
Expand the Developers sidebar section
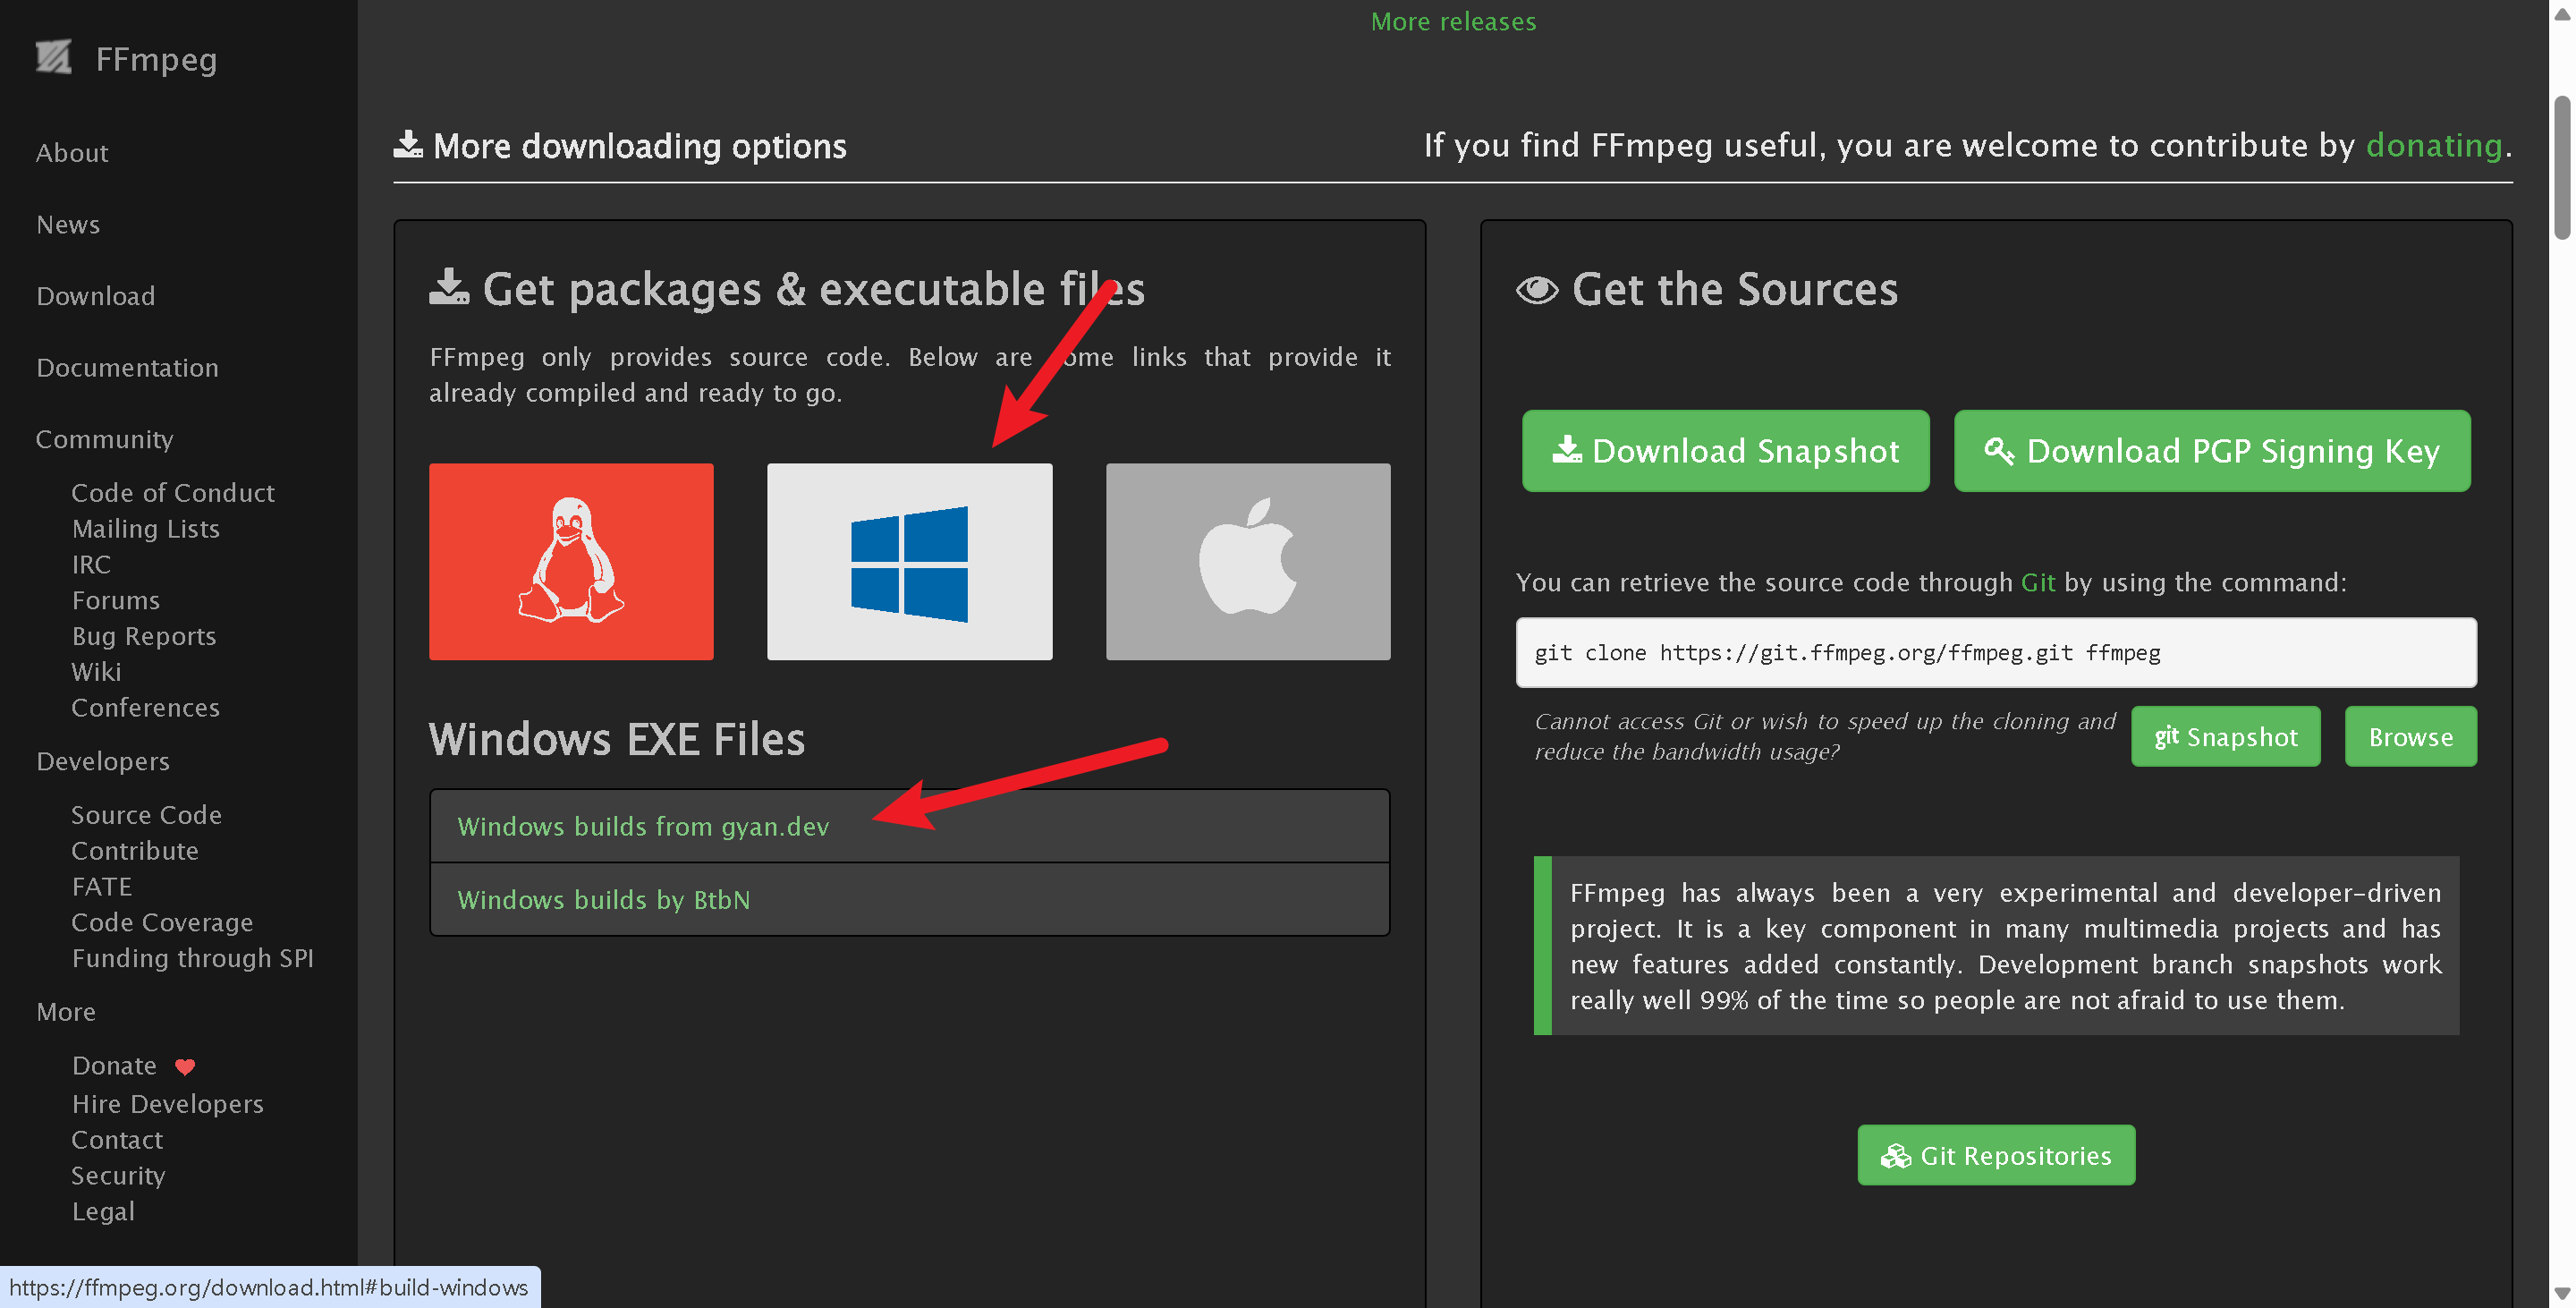coord(103,761)
